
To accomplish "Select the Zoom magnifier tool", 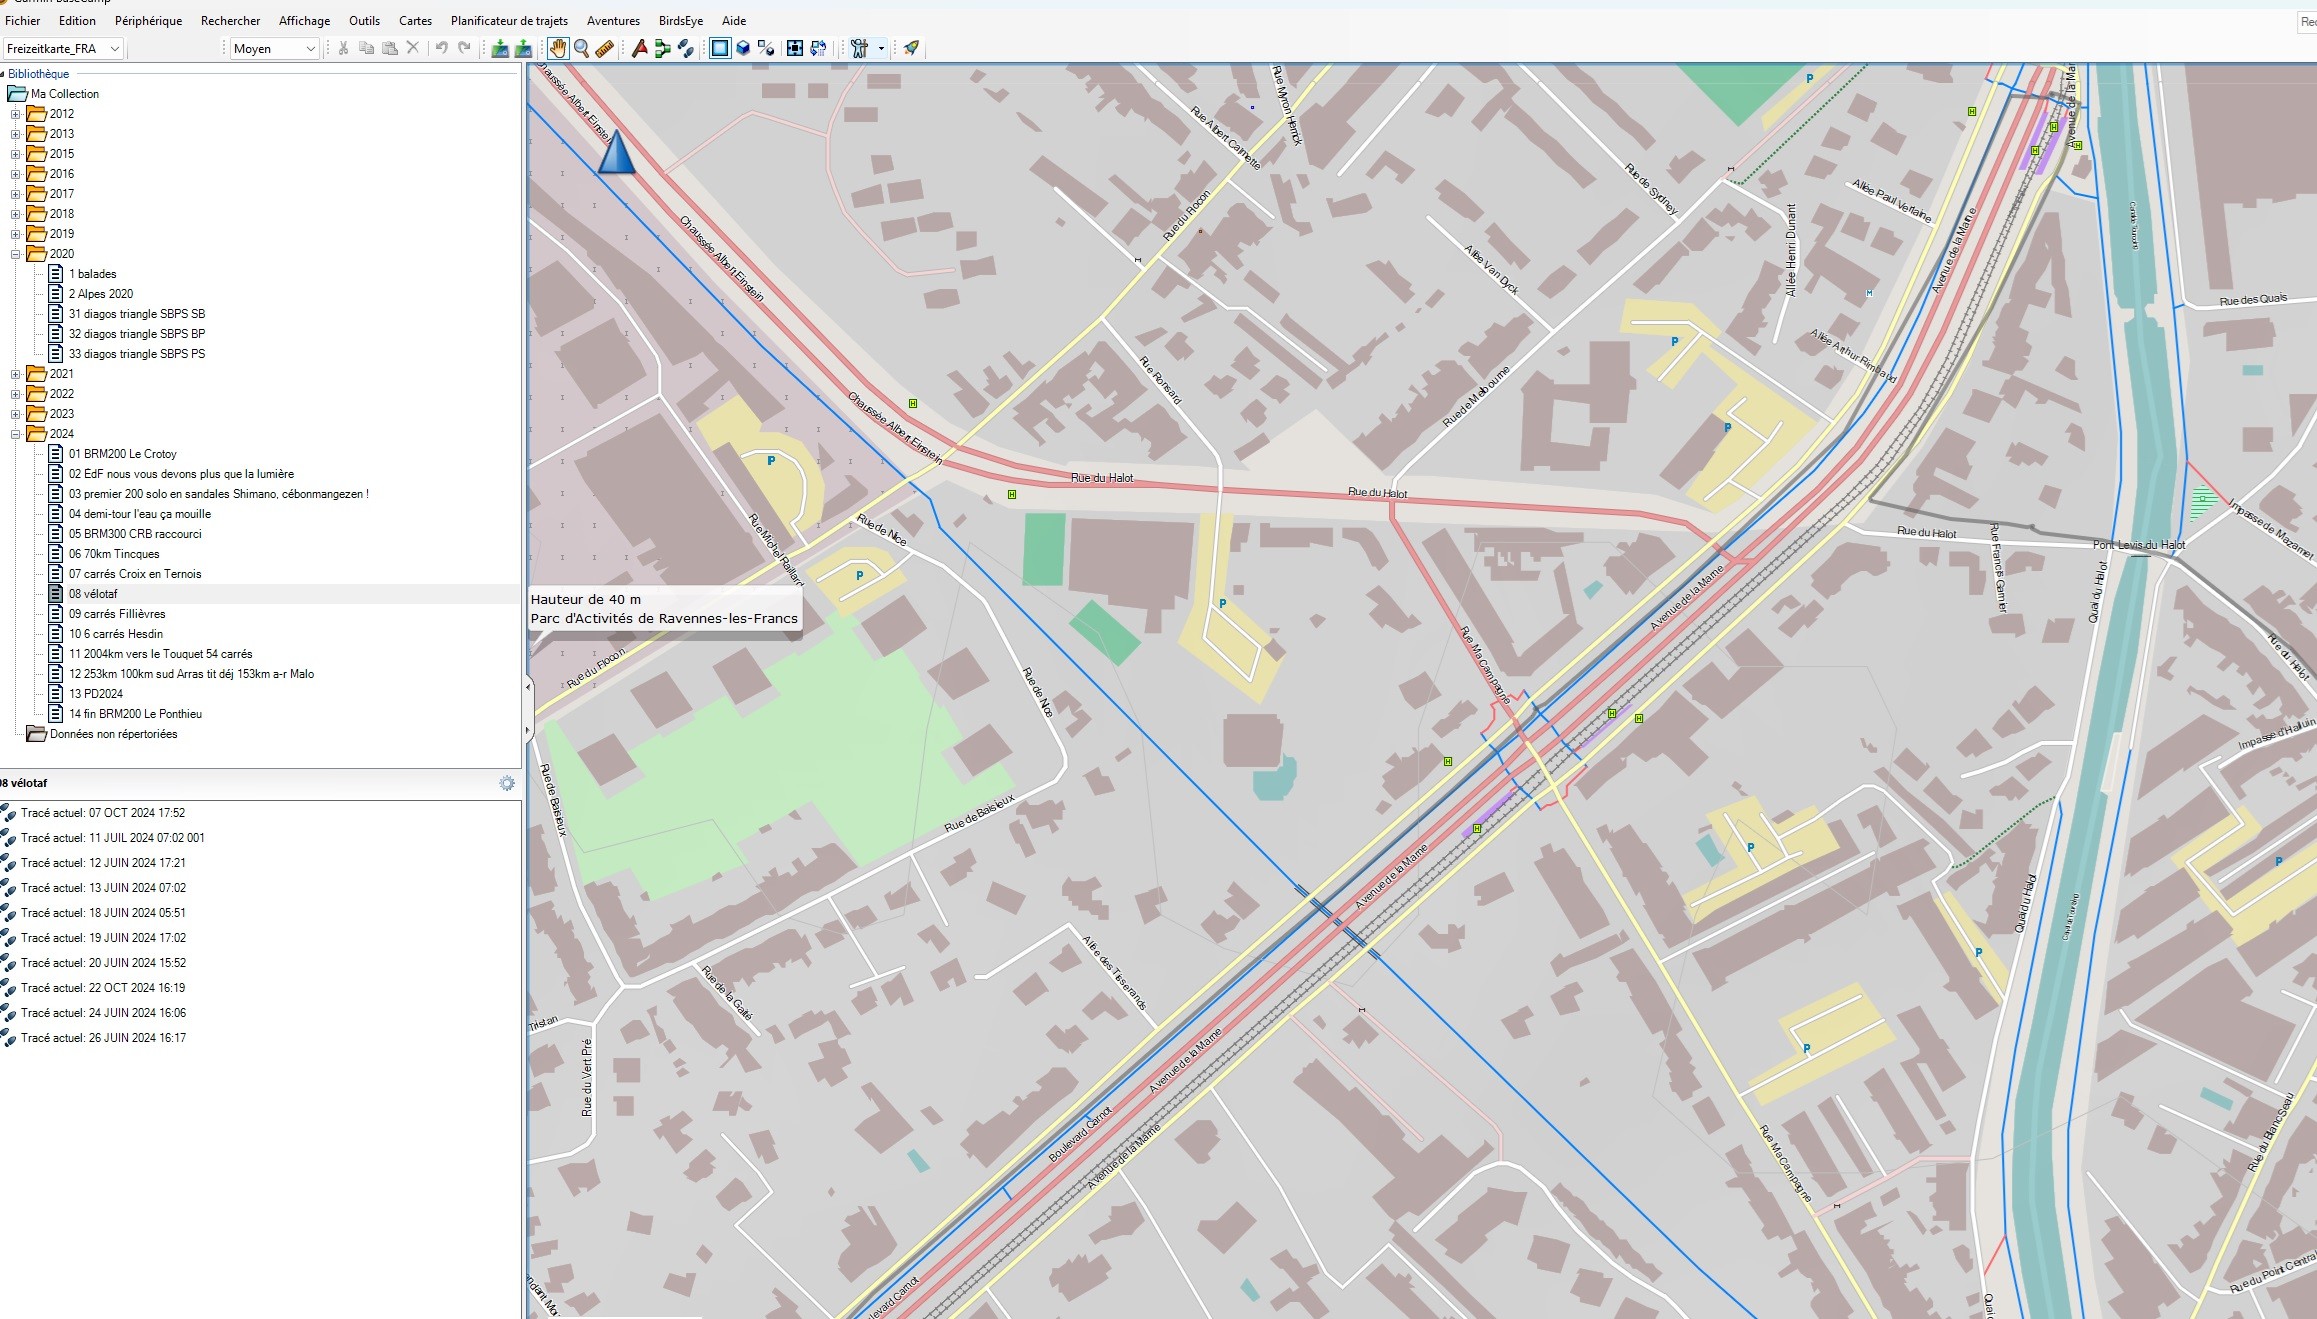I will tap(581, 48).
